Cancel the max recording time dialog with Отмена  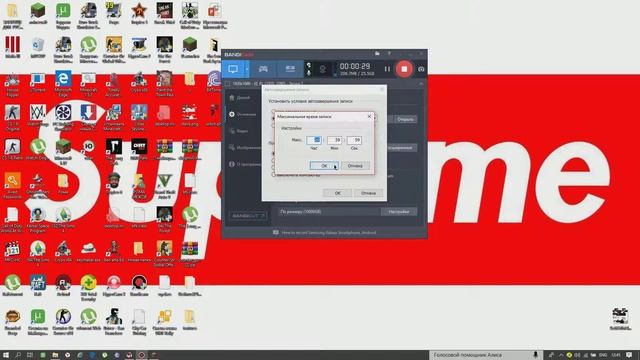355,166
